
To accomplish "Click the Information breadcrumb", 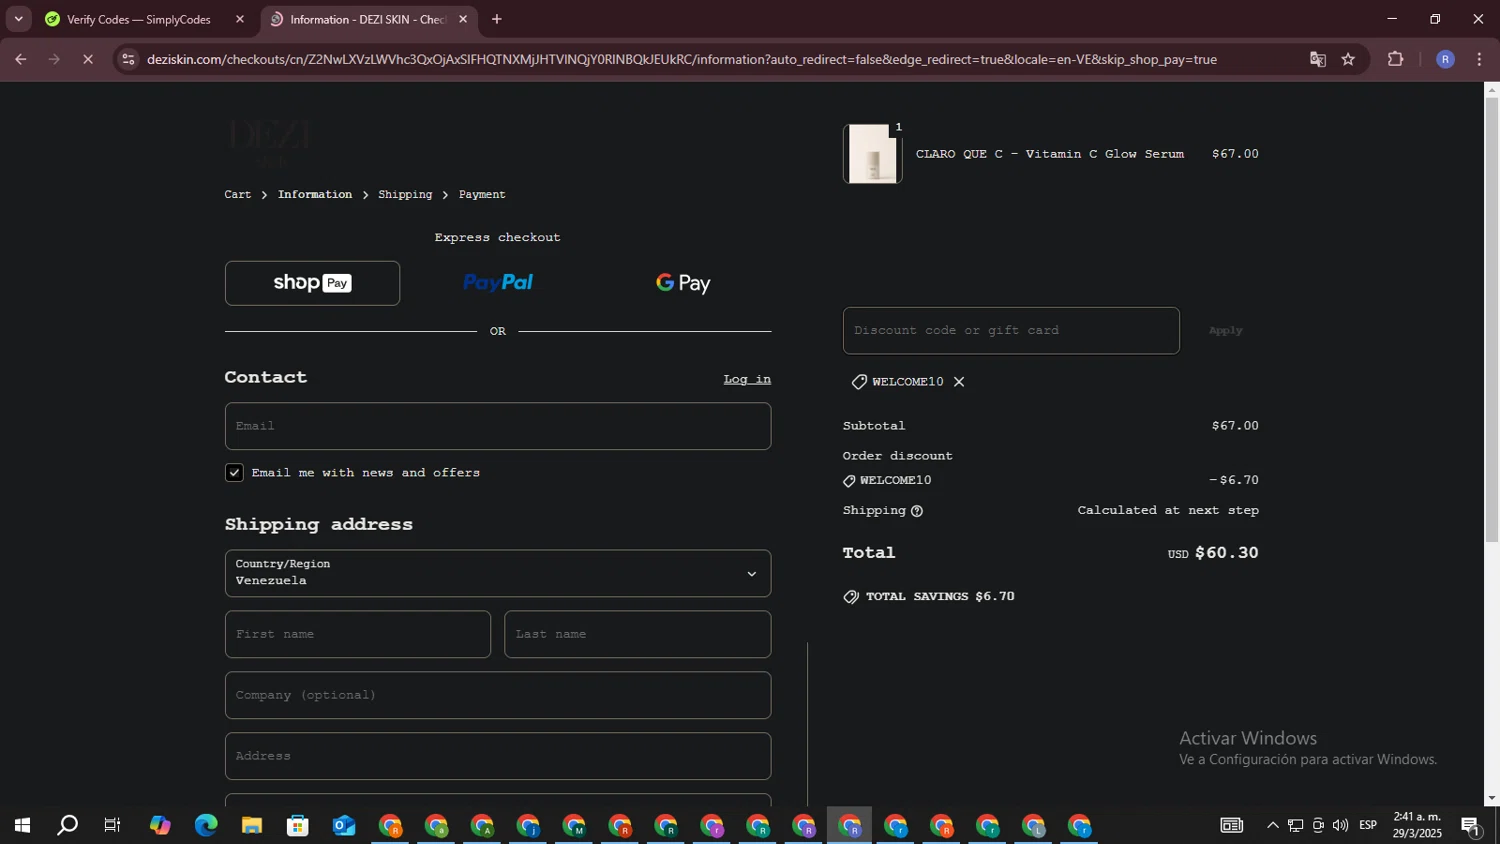I will point(315,195).
